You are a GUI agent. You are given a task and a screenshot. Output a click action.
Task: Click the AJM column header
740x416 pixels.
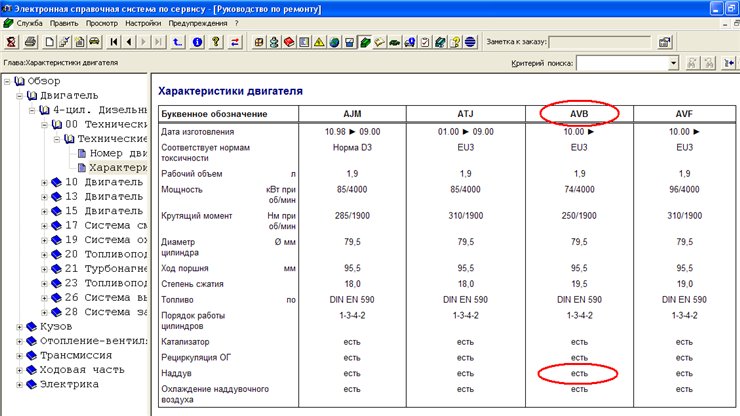pyautogui.click(x=352, y=114)
